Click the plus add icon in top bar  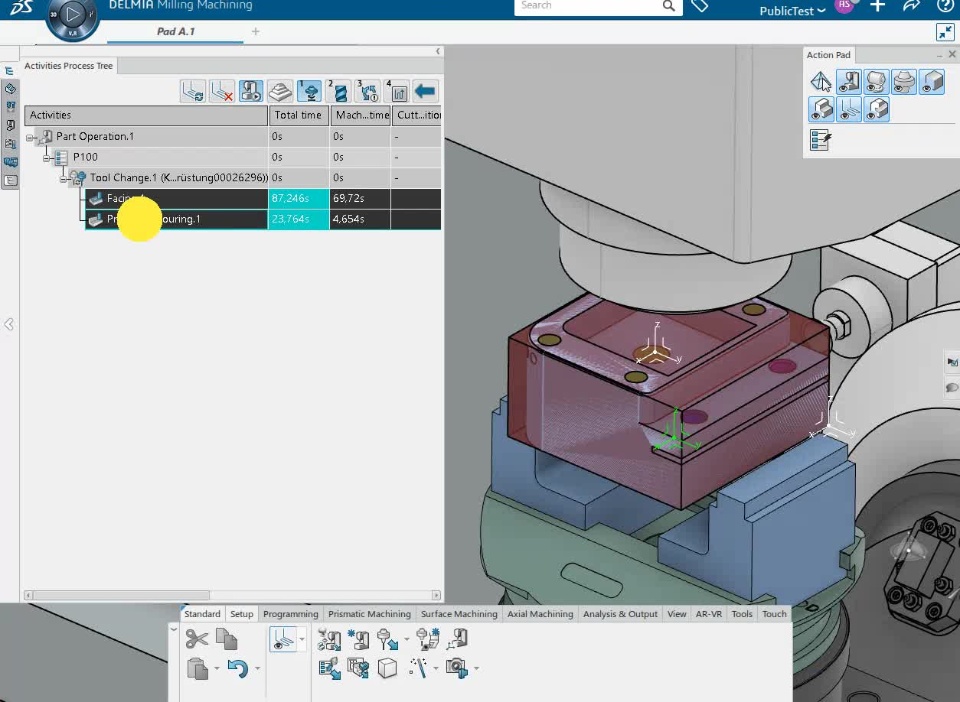[x=877, y=6]
